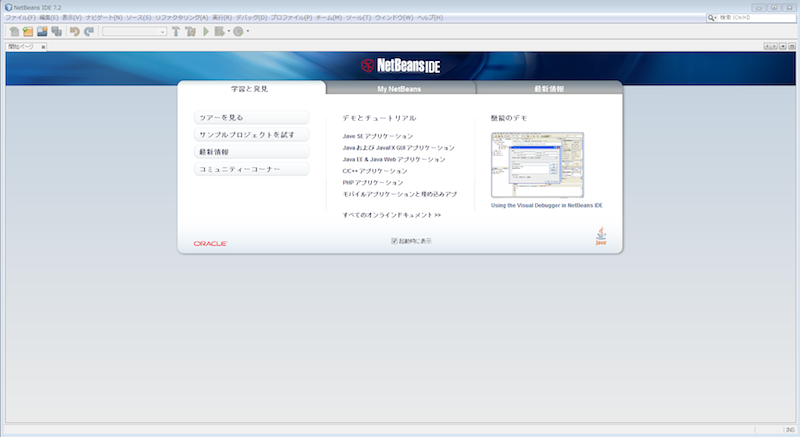Click the green Run Project icon

(x=206, y=32)
